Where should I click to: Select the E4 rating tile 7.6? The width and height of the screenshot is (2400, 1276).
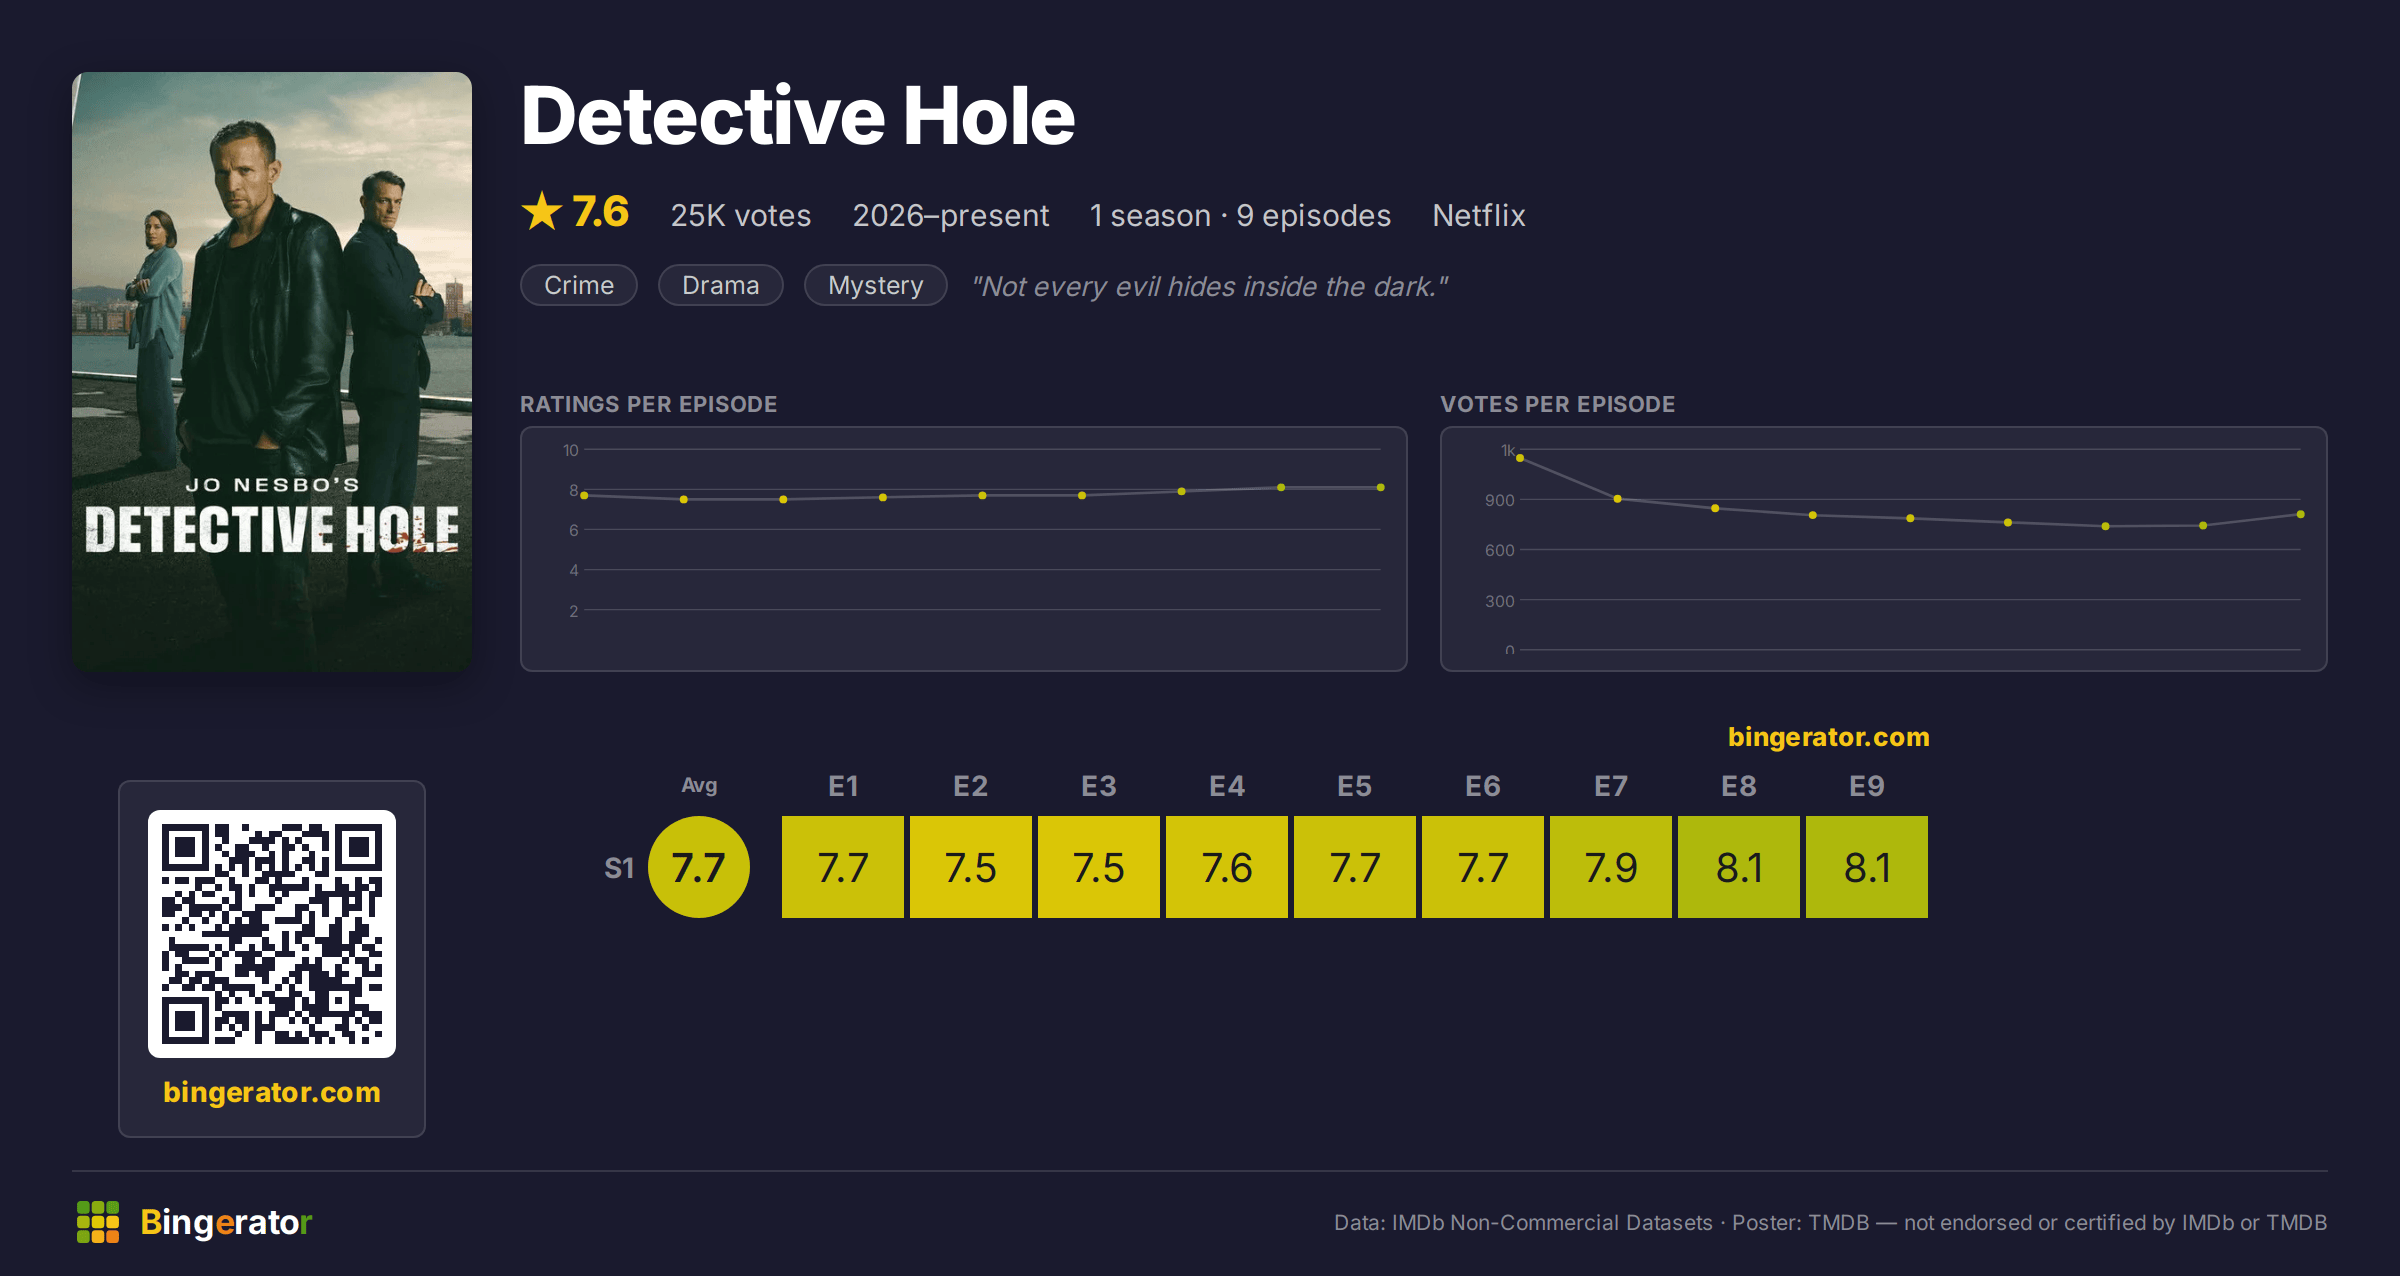tap(1227, 867)
